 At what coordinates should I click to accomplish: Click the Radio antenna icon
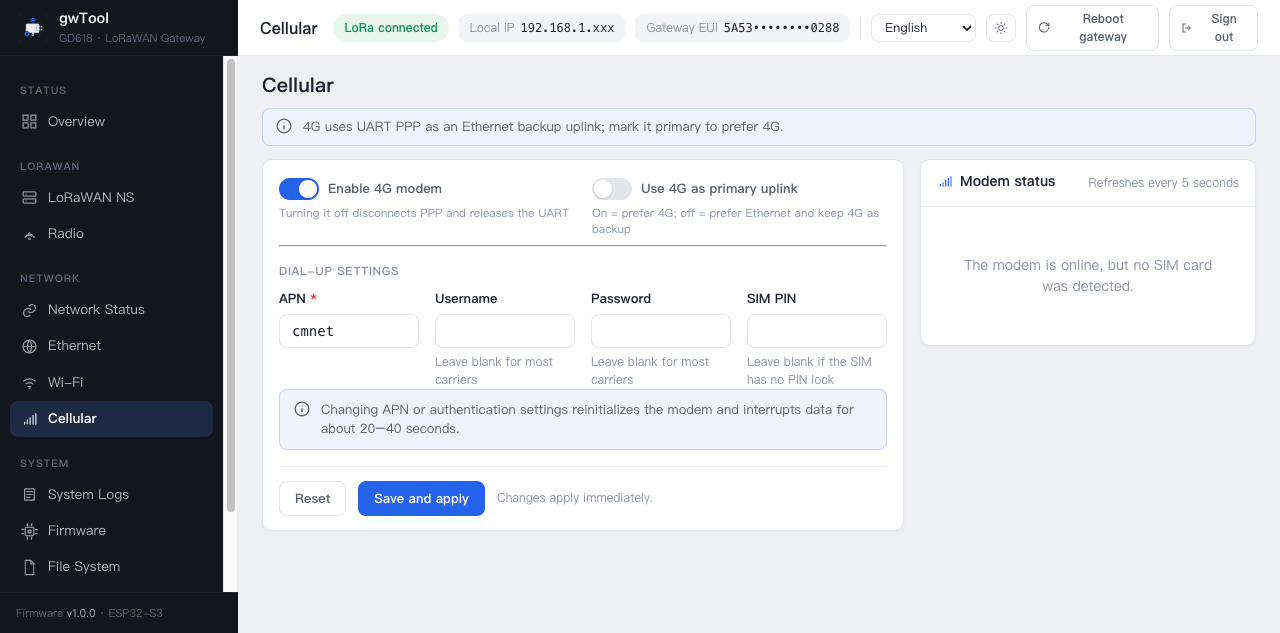(29, 233)
